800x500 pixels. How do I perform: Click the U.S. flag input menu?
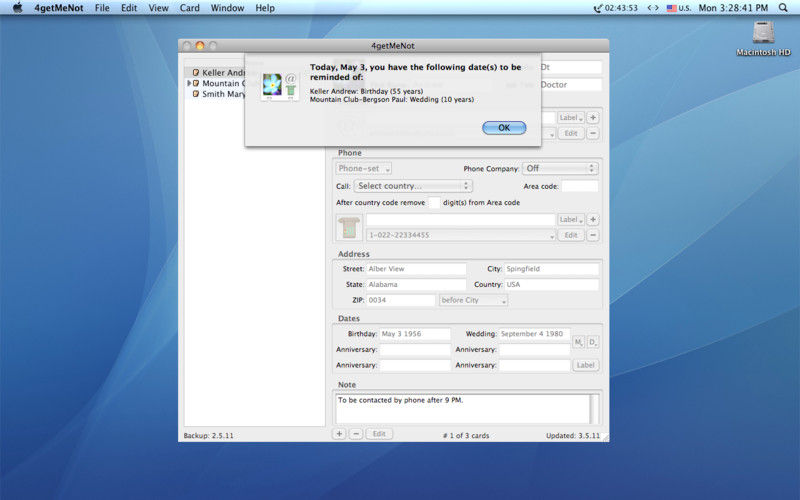pyautogui.click(x=679, y=8)
